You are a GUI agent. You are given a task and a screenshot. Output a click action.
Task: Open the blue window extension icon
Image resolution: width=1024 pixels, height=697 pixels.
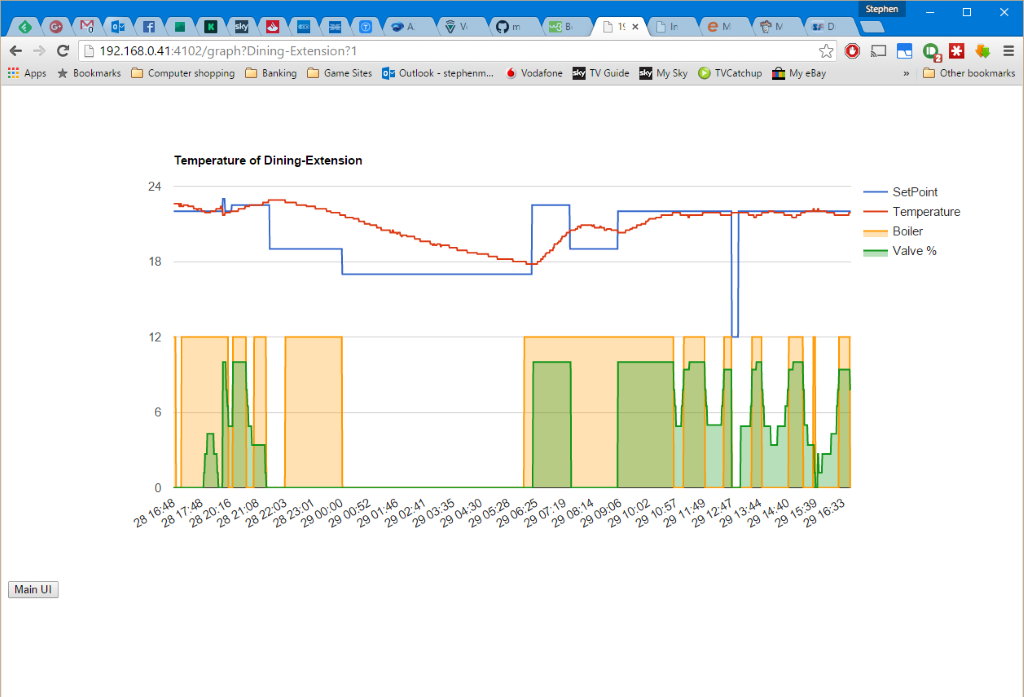click(x=904, y=51)
